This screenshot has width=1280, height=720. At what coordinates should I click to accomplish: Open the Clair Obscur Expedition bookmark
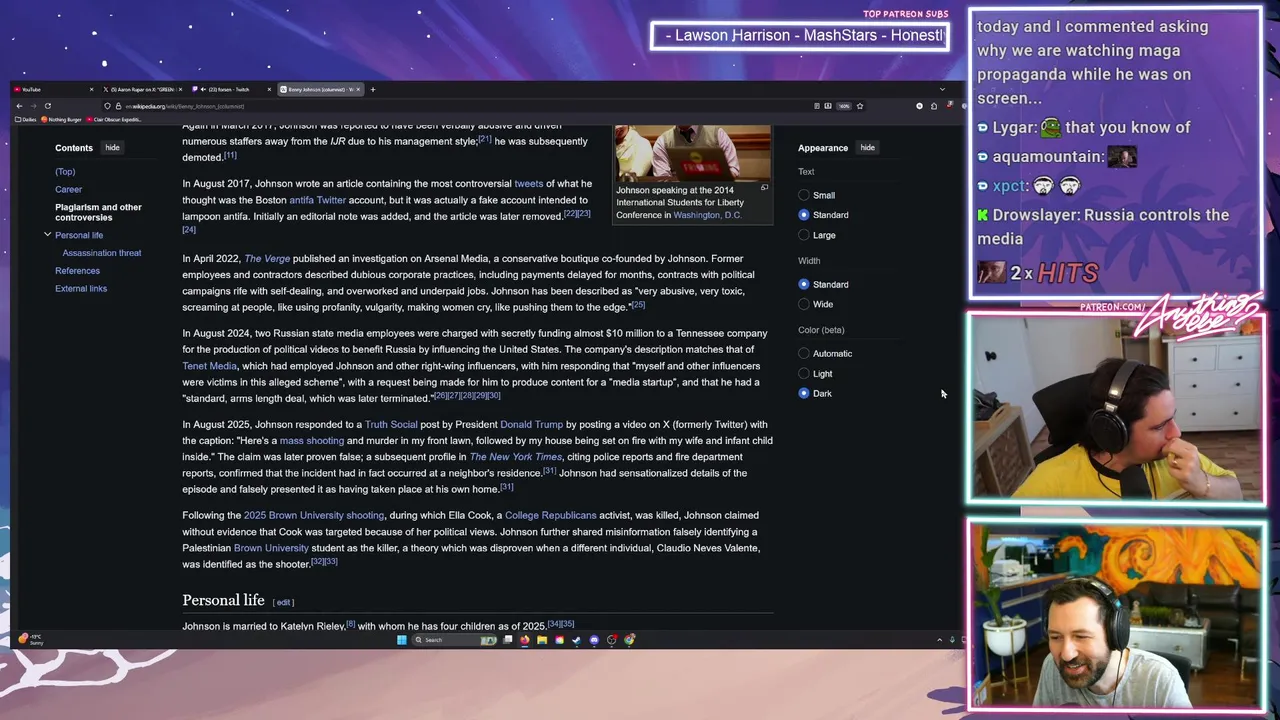(115, 119)
